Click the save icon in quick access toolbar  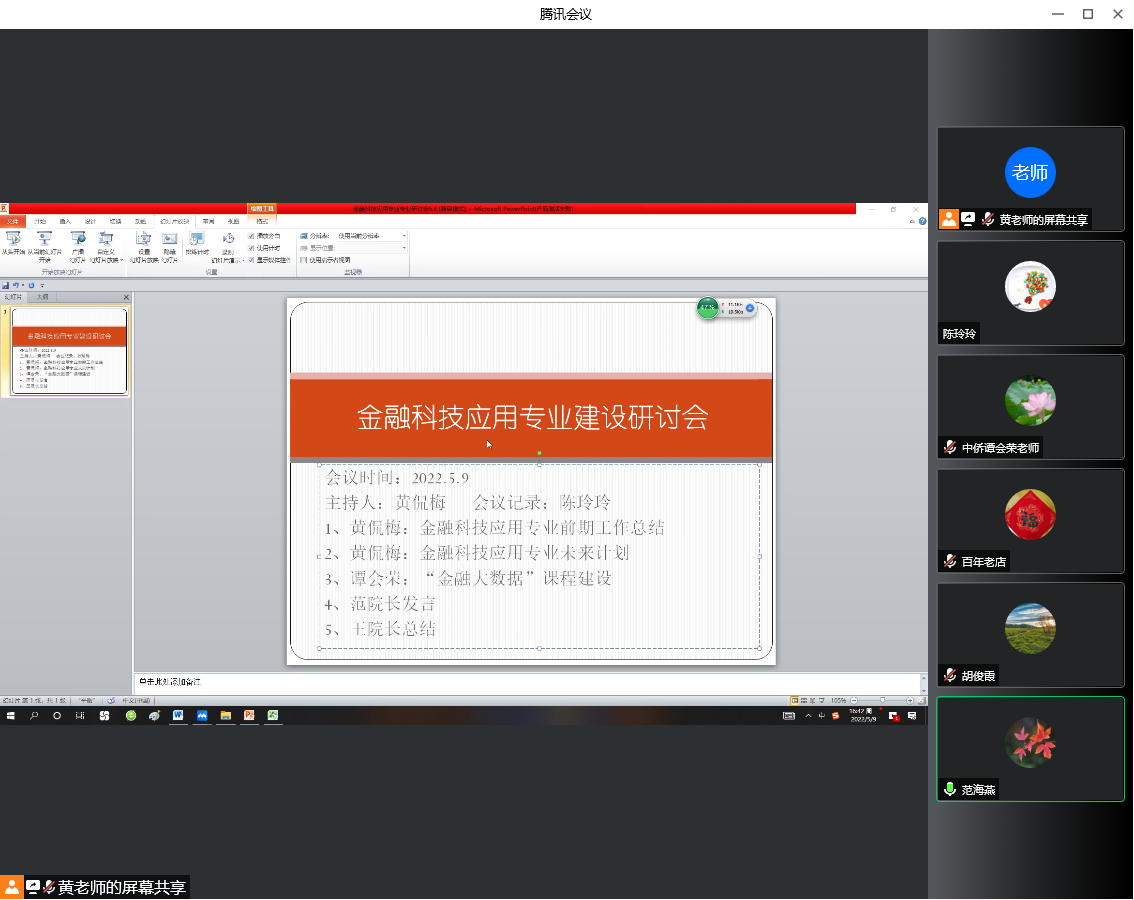[6, 285]
